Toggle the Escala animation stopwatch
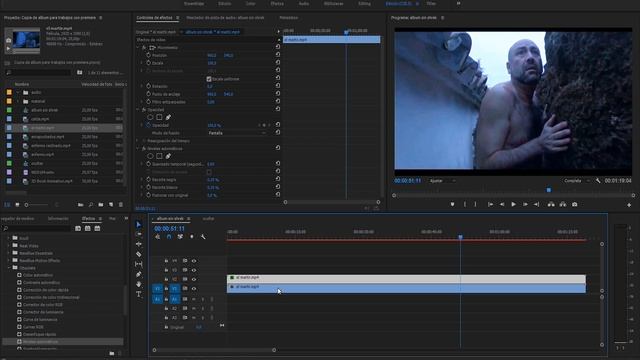Image resolution: width=640 pixels, height=360 pixels. point(149,63)
